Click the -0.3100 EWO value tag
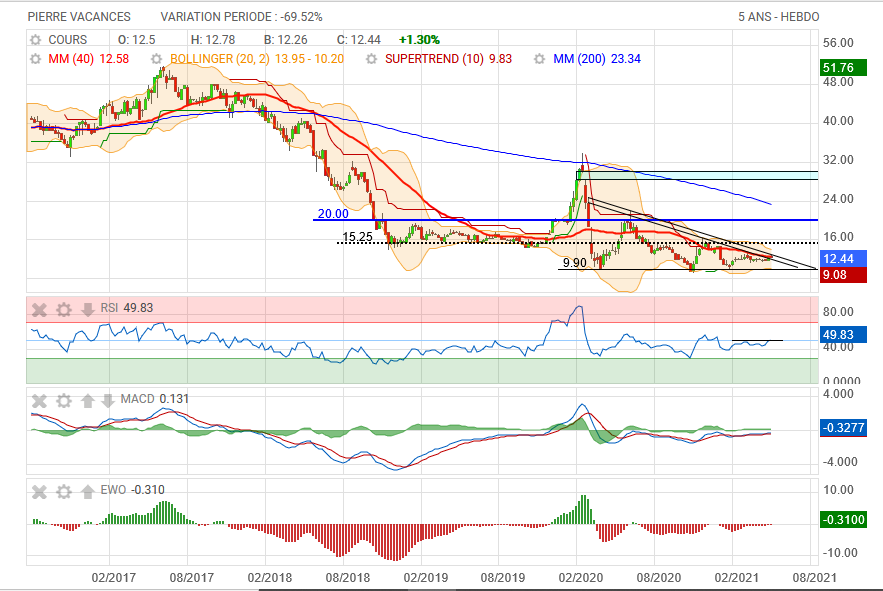The height and width of the screenshot is (591, 883). click(x=843, y=519)
